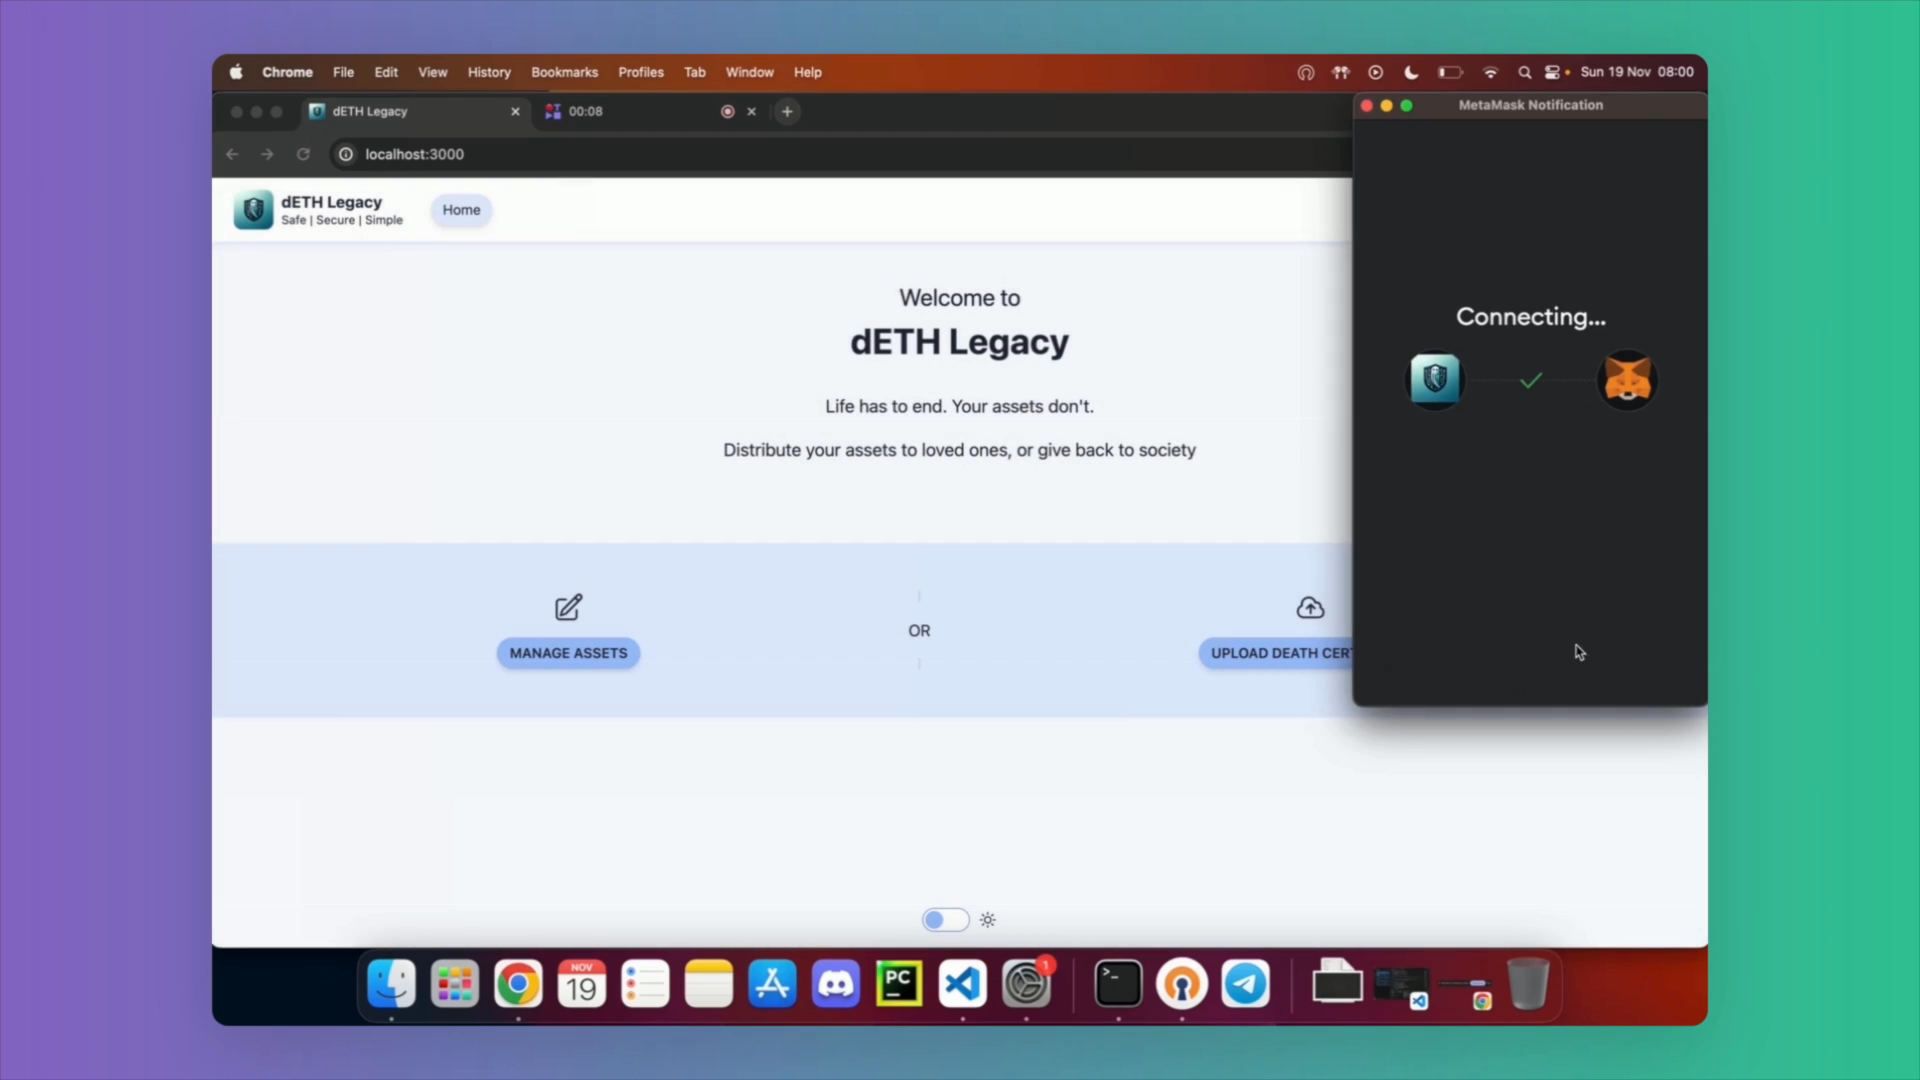This screenshot has height=1080, width=1920.
Task: Open the Control Center in the menu bar
Action: coord(1552,72)
